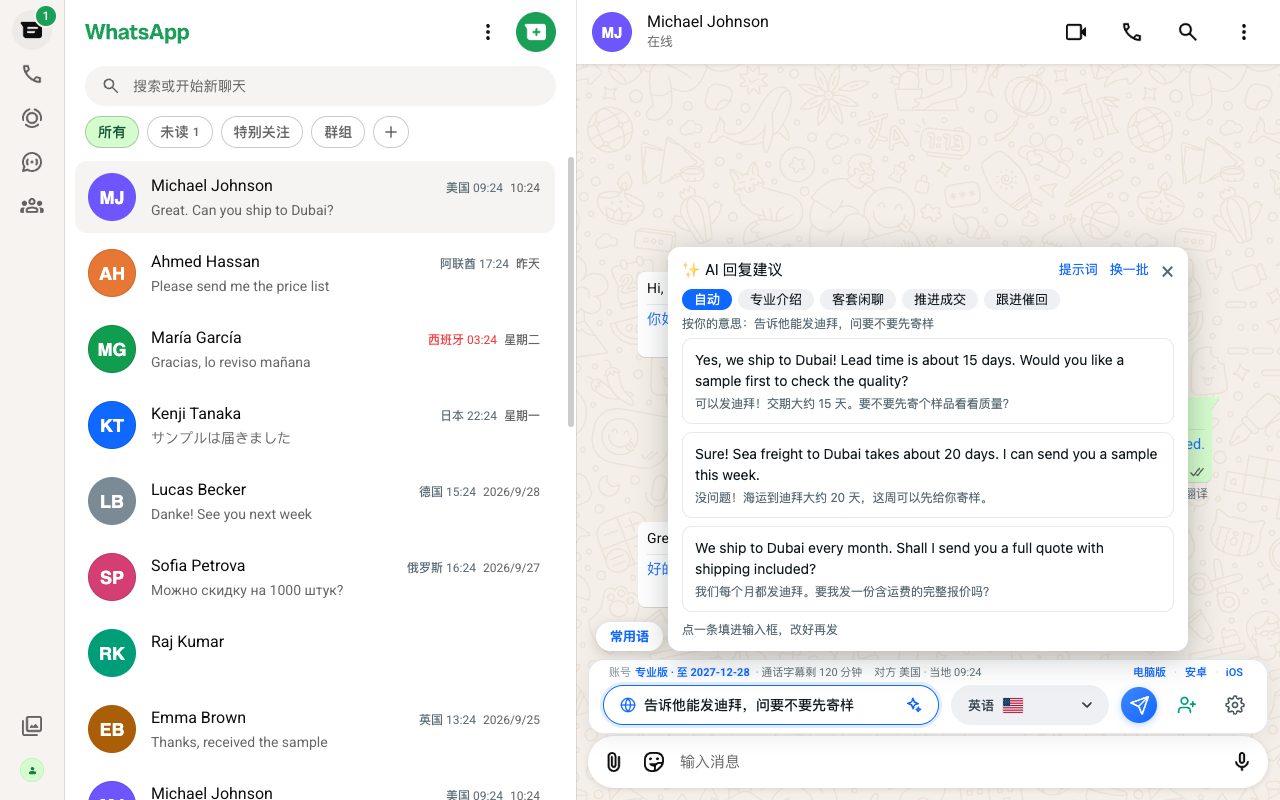Open the media gallery icon in sidebar
The width and height of the screenshot is (1280, 800).
coord(32,726)
